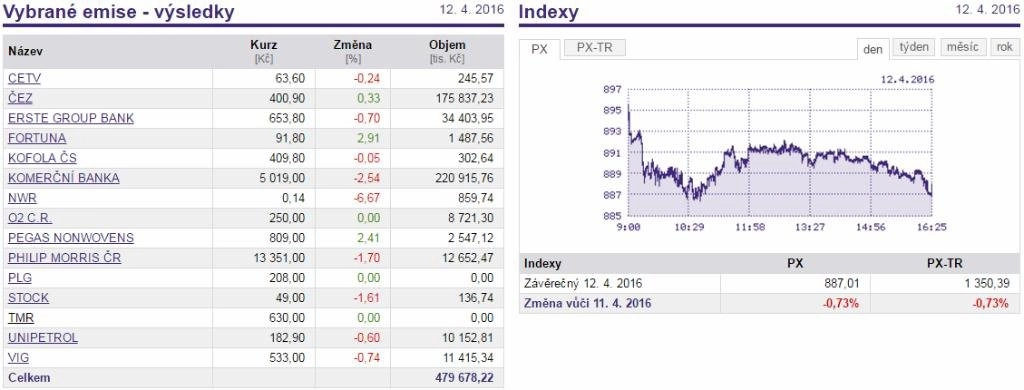This screenshot has height=390, width=1024.
Task: Open the NWR emission link
Action: pyautogui.click(x=22, y=198)
